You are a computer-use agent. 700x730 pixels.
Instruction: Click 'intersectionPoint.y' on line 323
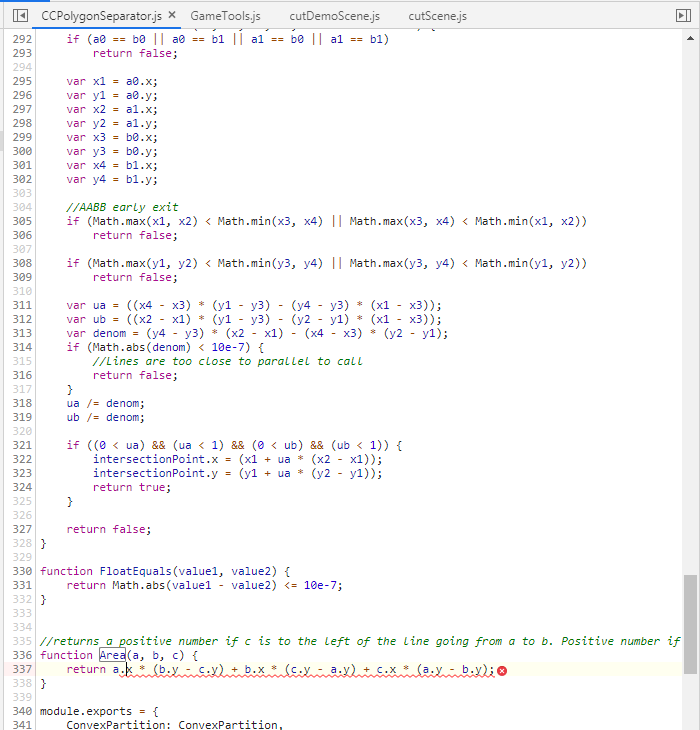[155, 473]
